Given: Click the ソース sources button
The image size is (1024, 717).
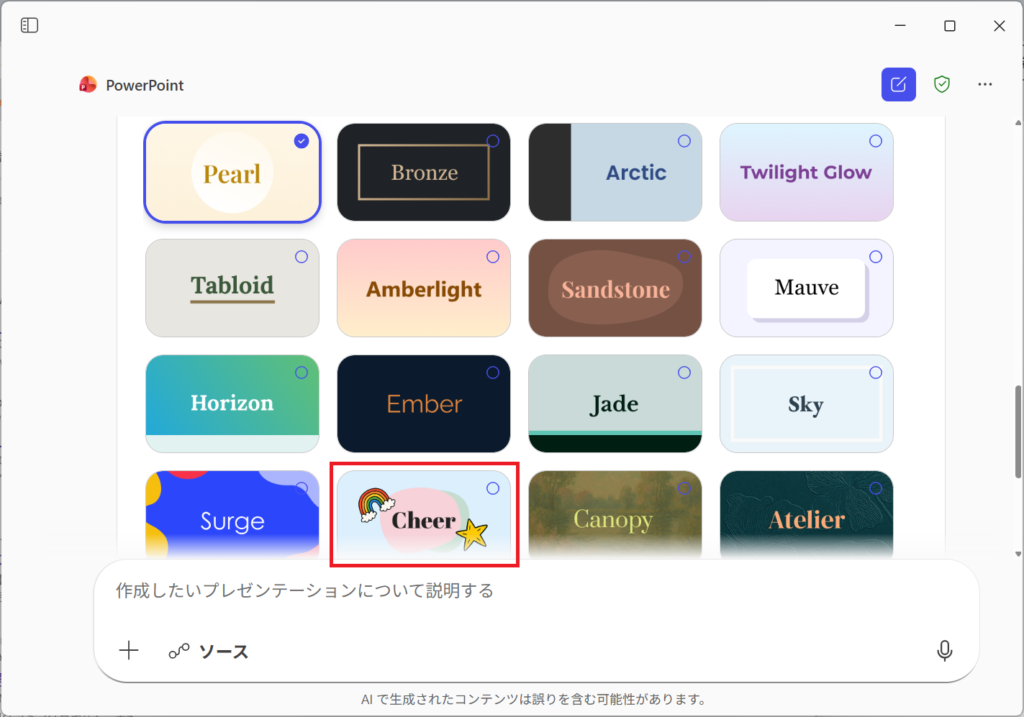Looking at the screenshot, I should pos(209,652).
